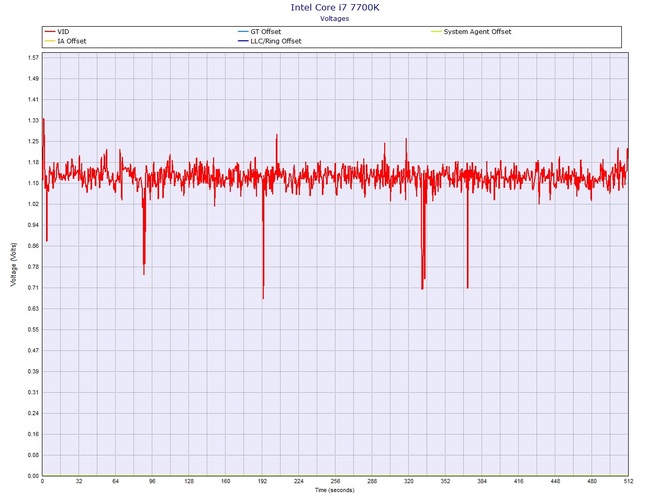The image size is (670, 502).
Task: Click the System Agent Offset legend entry
Action: (471, 32)
